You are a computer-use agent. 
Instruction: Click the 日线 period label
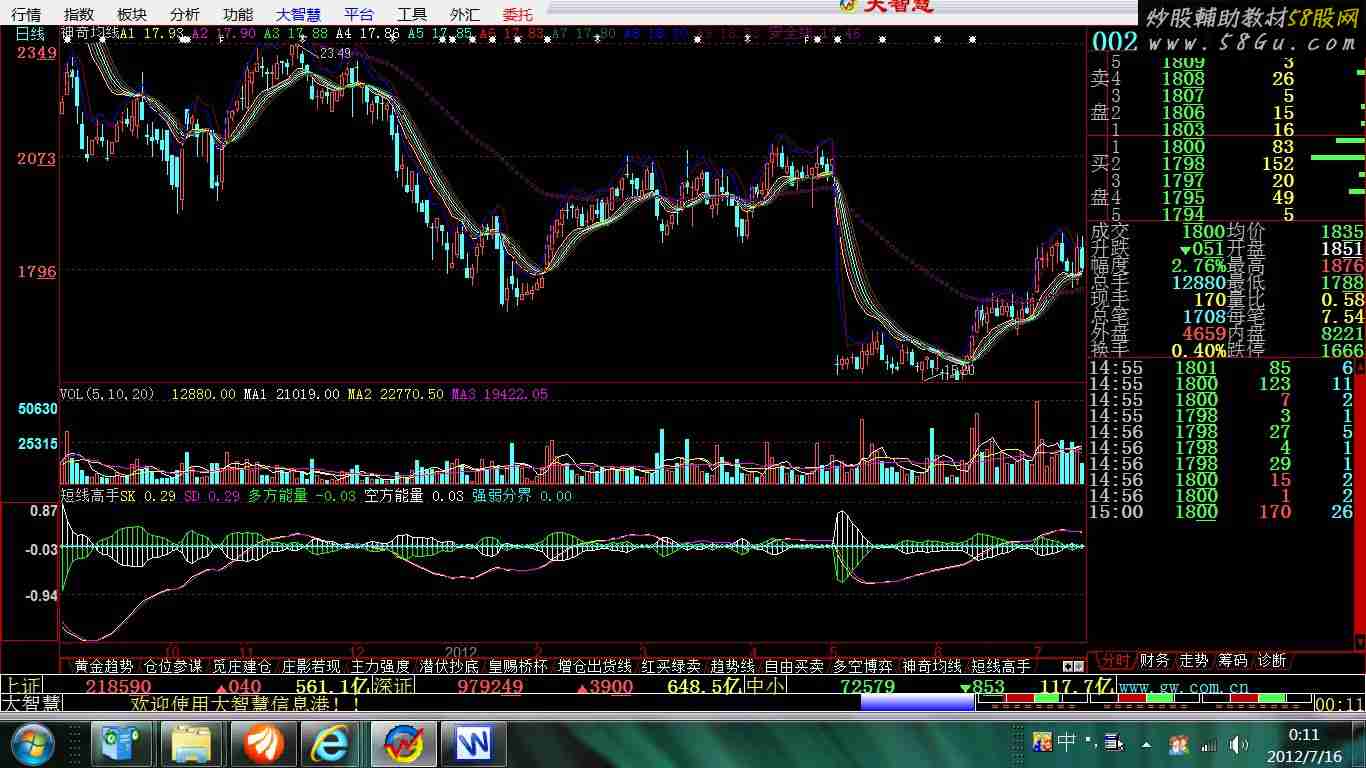(31, 33)
